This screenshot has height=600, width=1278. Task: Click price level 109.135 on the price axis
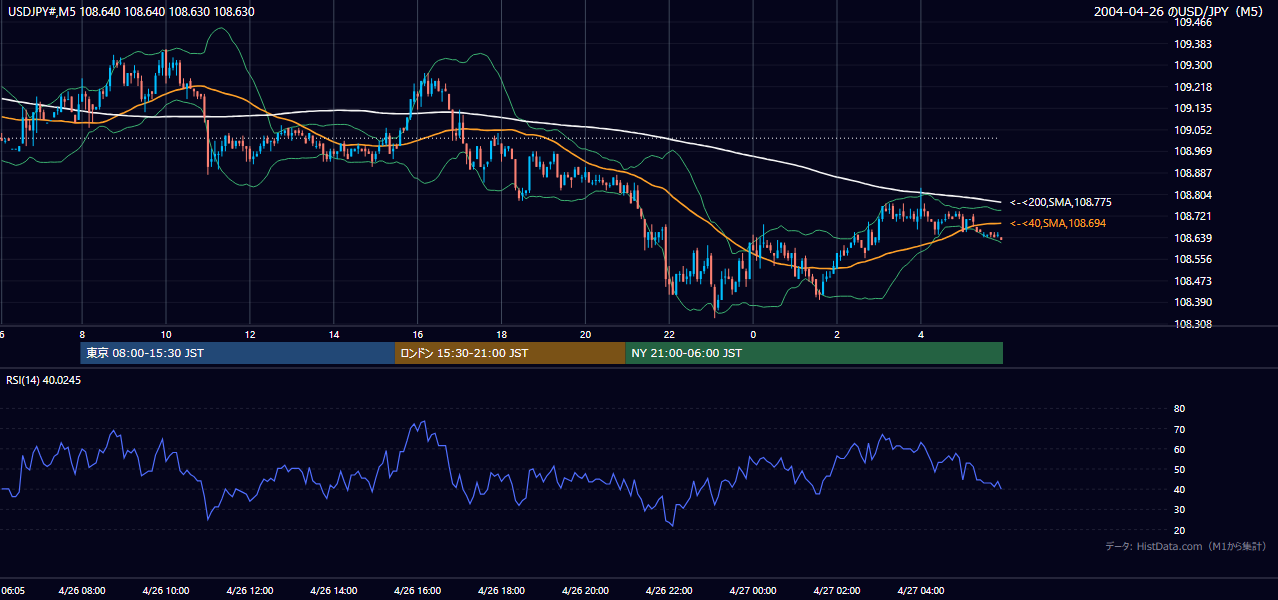tap(1192, 108)
